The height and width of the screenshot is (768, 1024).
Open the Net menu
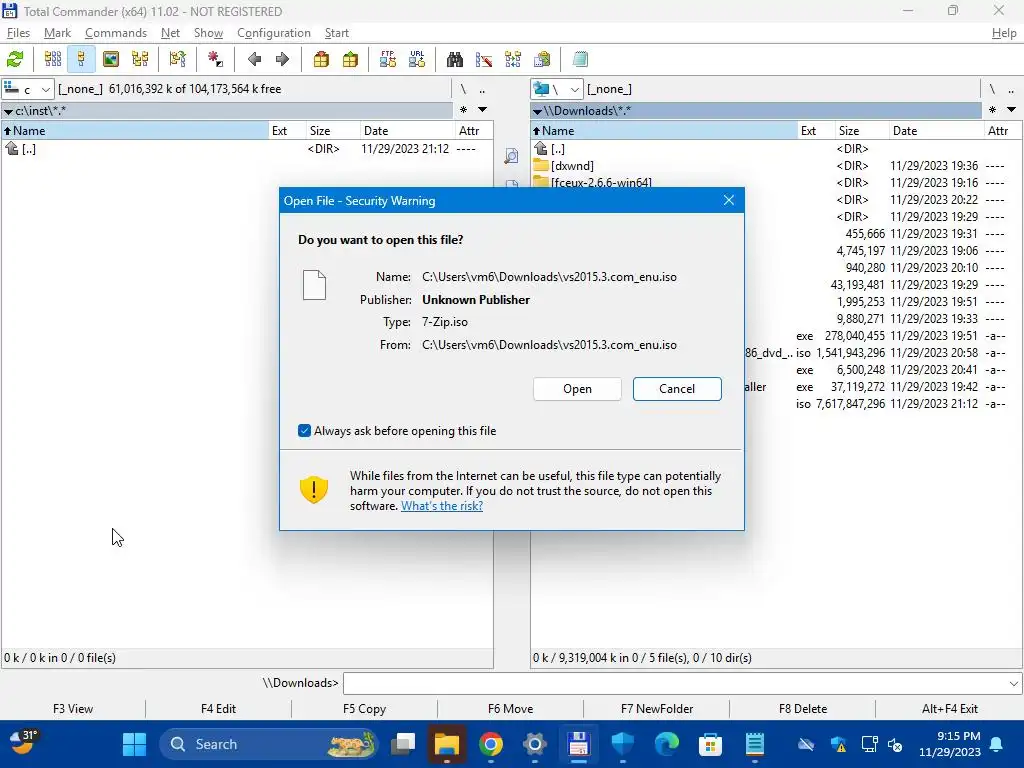tap(170, 33)
